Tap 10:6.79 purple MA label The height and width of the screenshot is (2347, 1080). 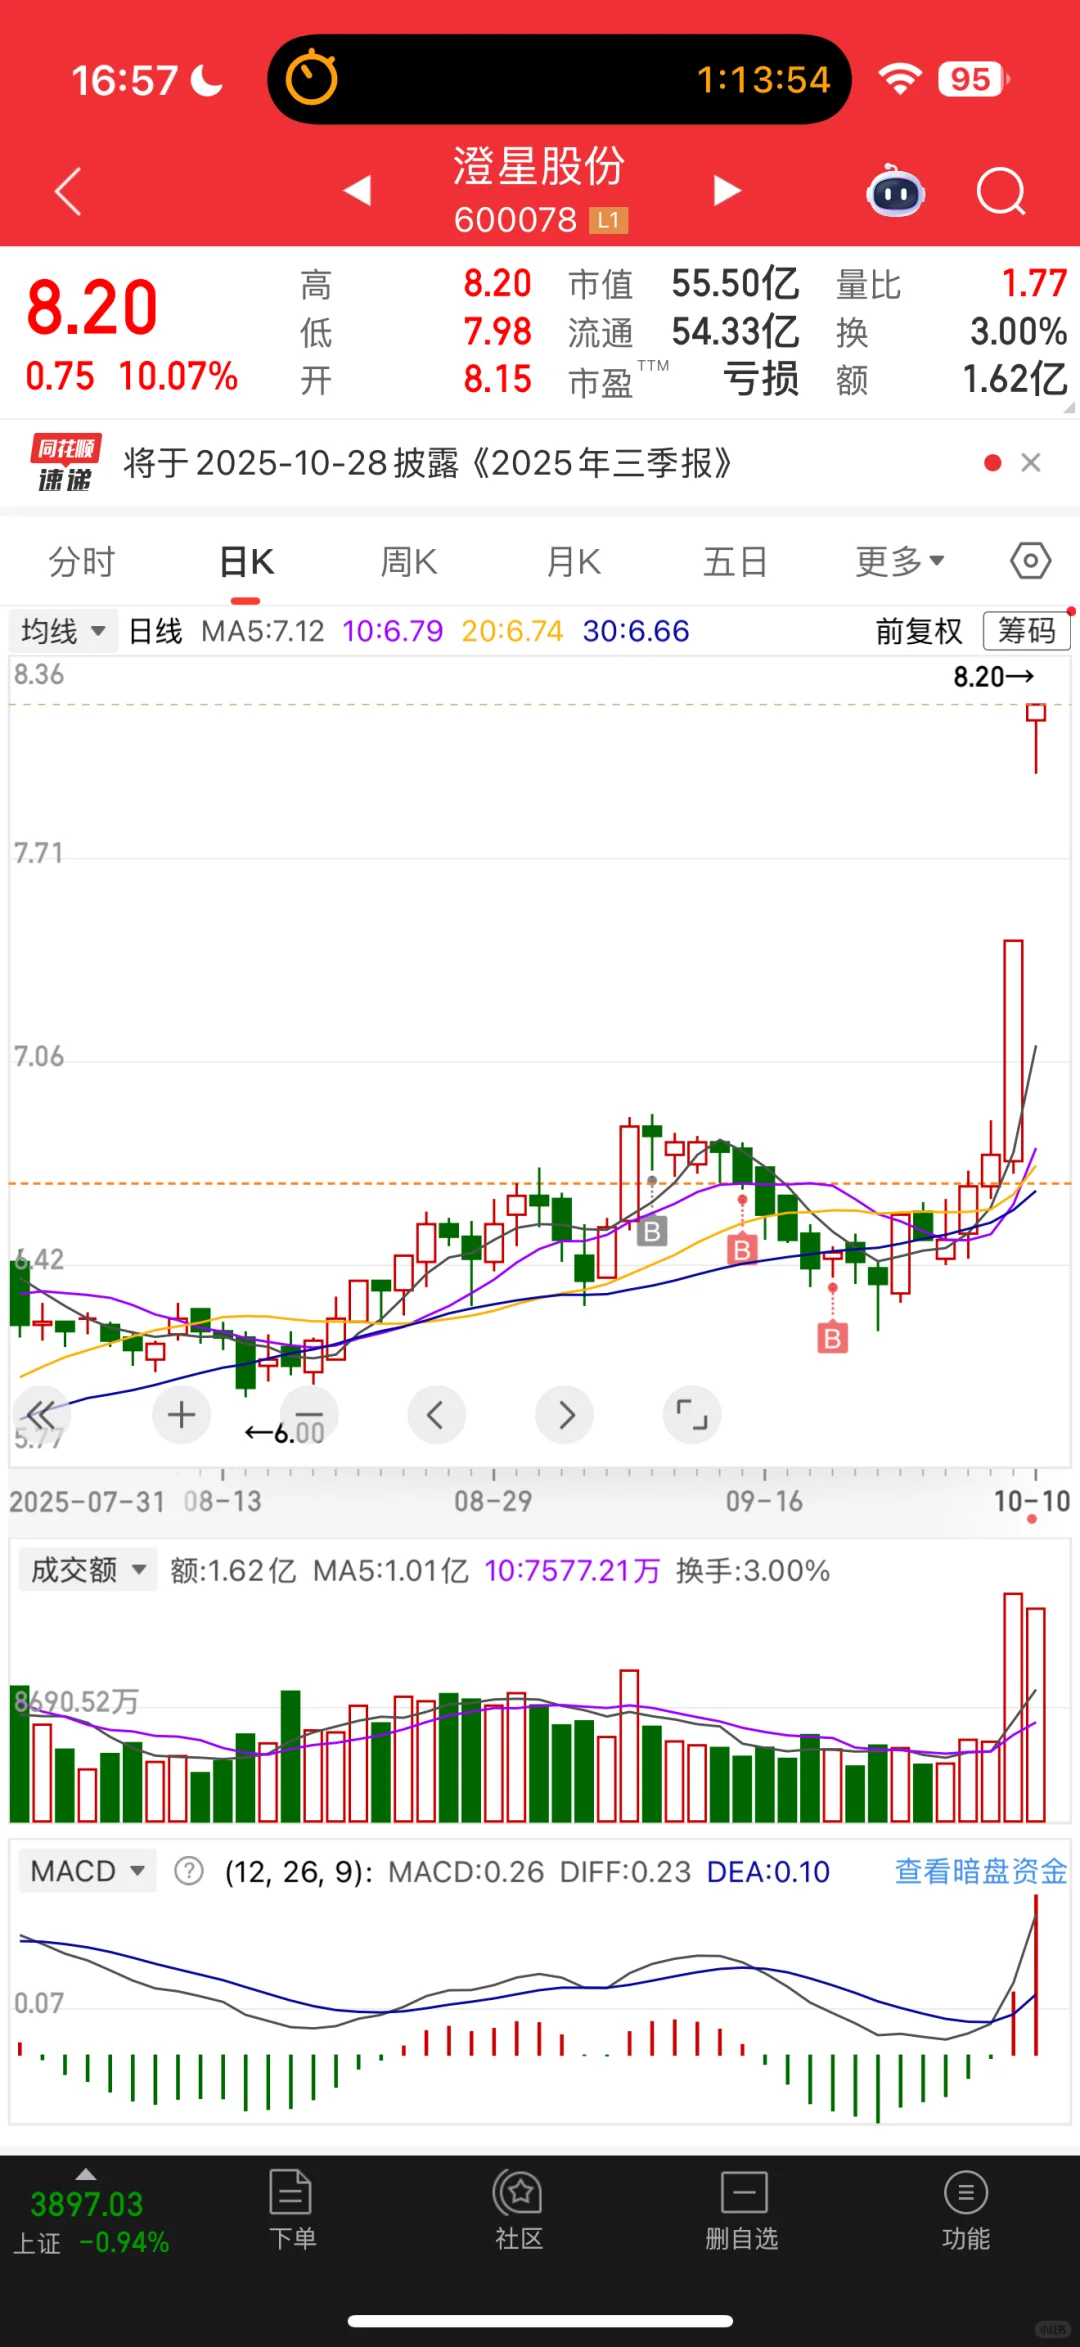tap(392, 631)
